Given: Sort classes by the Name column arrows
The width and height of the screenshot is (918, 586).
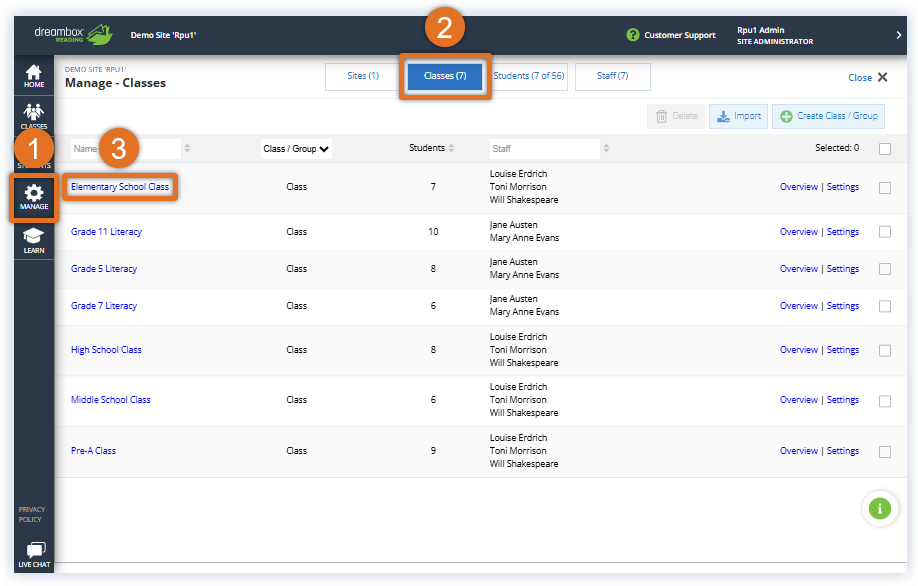Looking at the screenshot, I should click(x=185, y=147).
